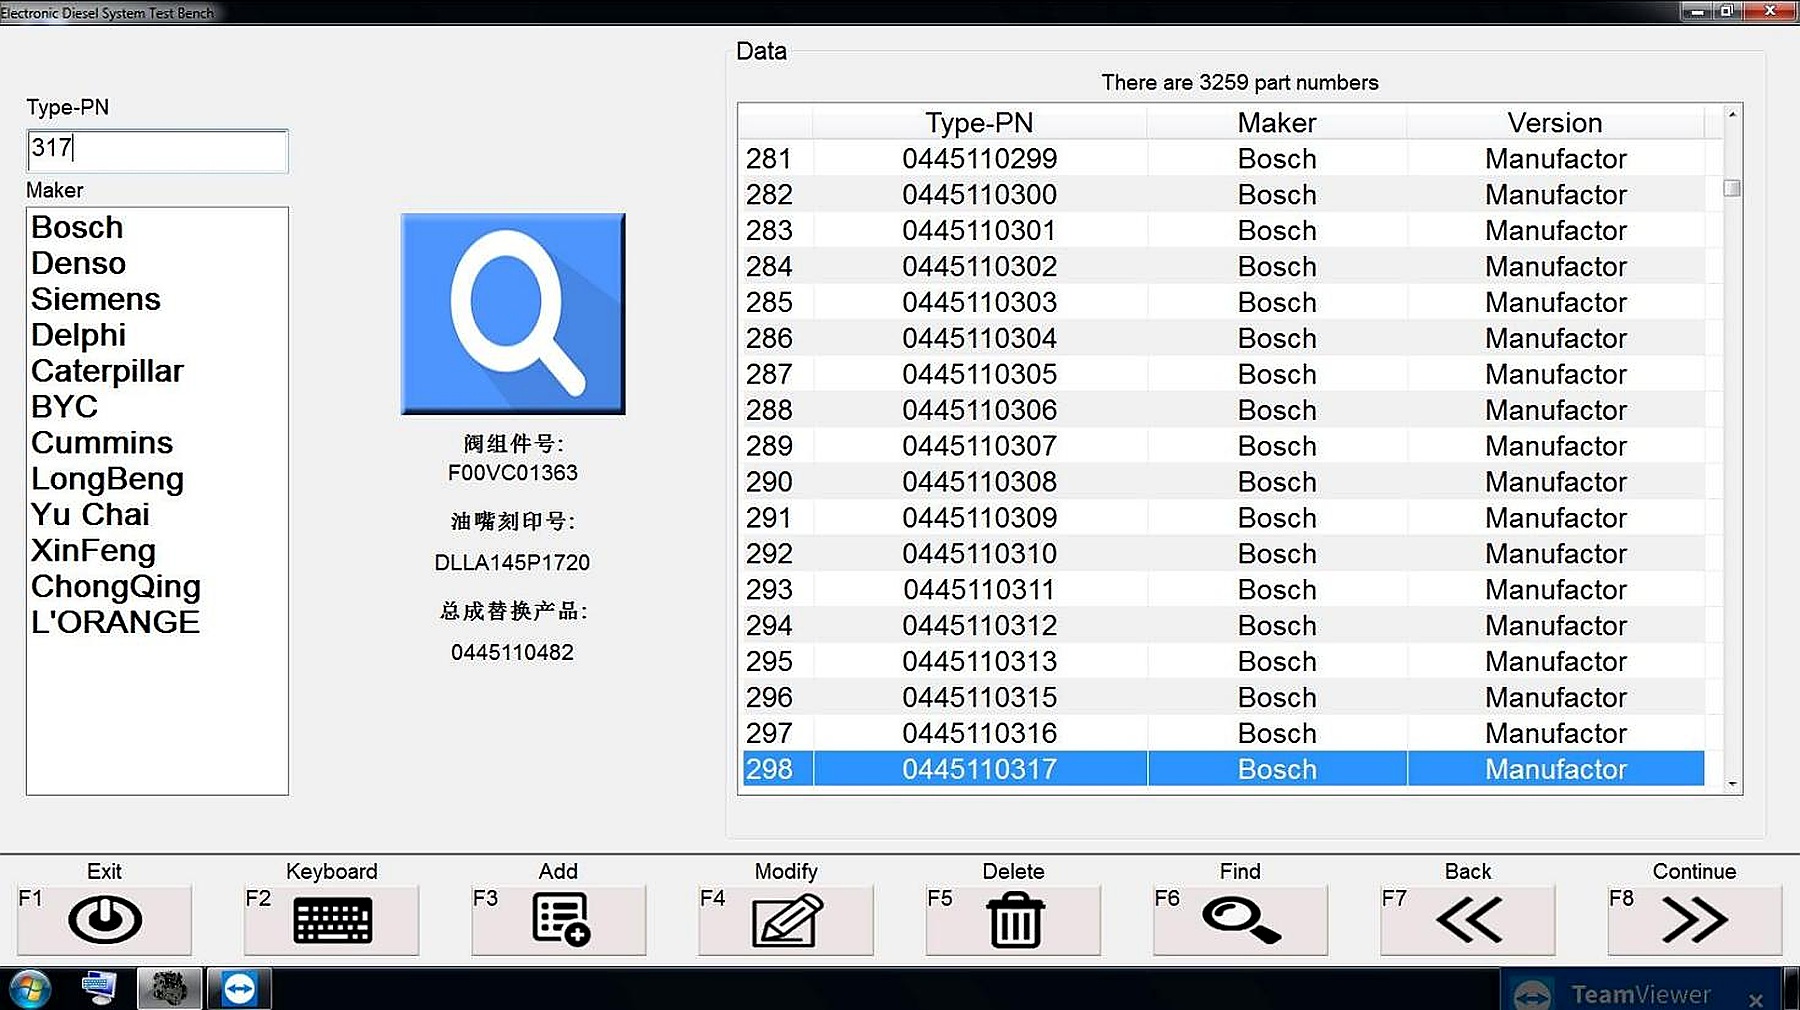Viewport: 1800px width, 1010px height.
Task: Close the TeamViewer notification panel
Action: [x=1756, y=999]
